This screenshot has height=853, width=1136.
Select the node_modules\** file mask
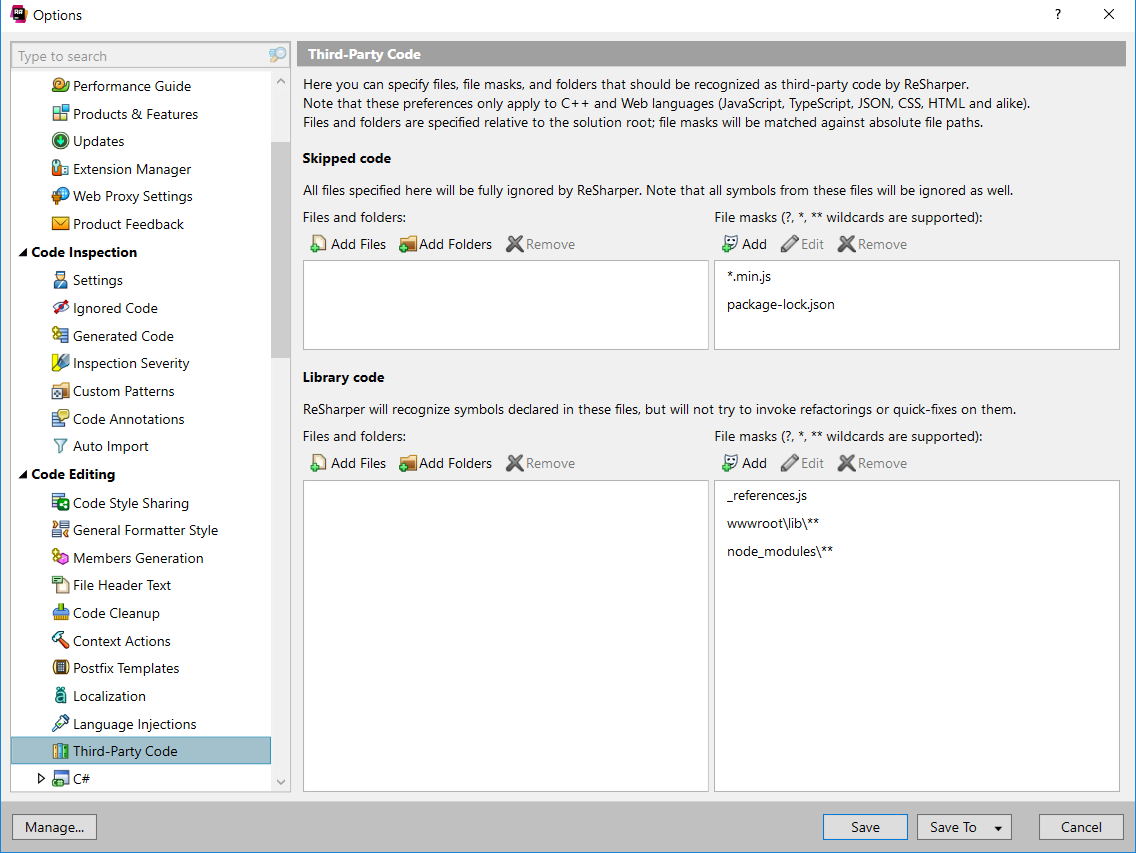point(780,551)
